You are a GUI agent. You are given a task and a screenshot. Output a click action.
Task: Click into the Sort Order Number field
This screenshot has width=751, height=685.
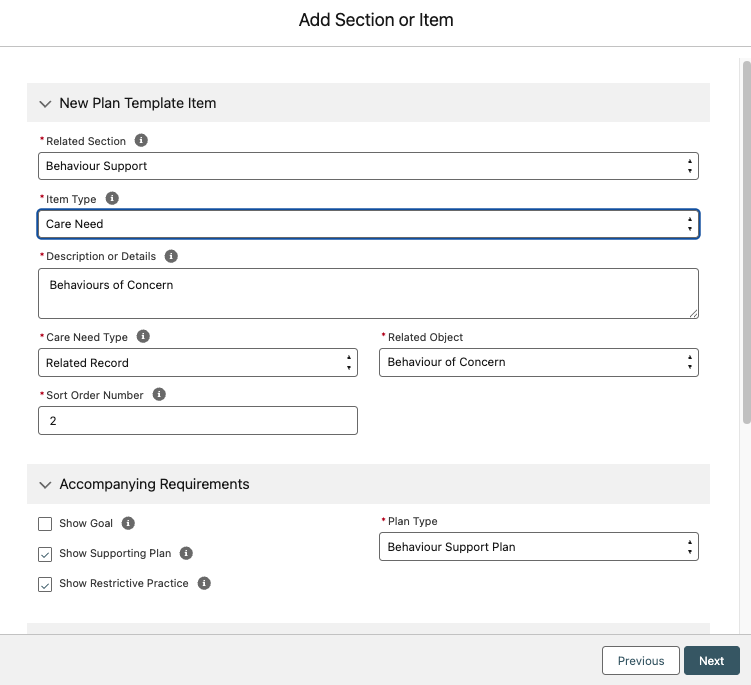[197, 421]
